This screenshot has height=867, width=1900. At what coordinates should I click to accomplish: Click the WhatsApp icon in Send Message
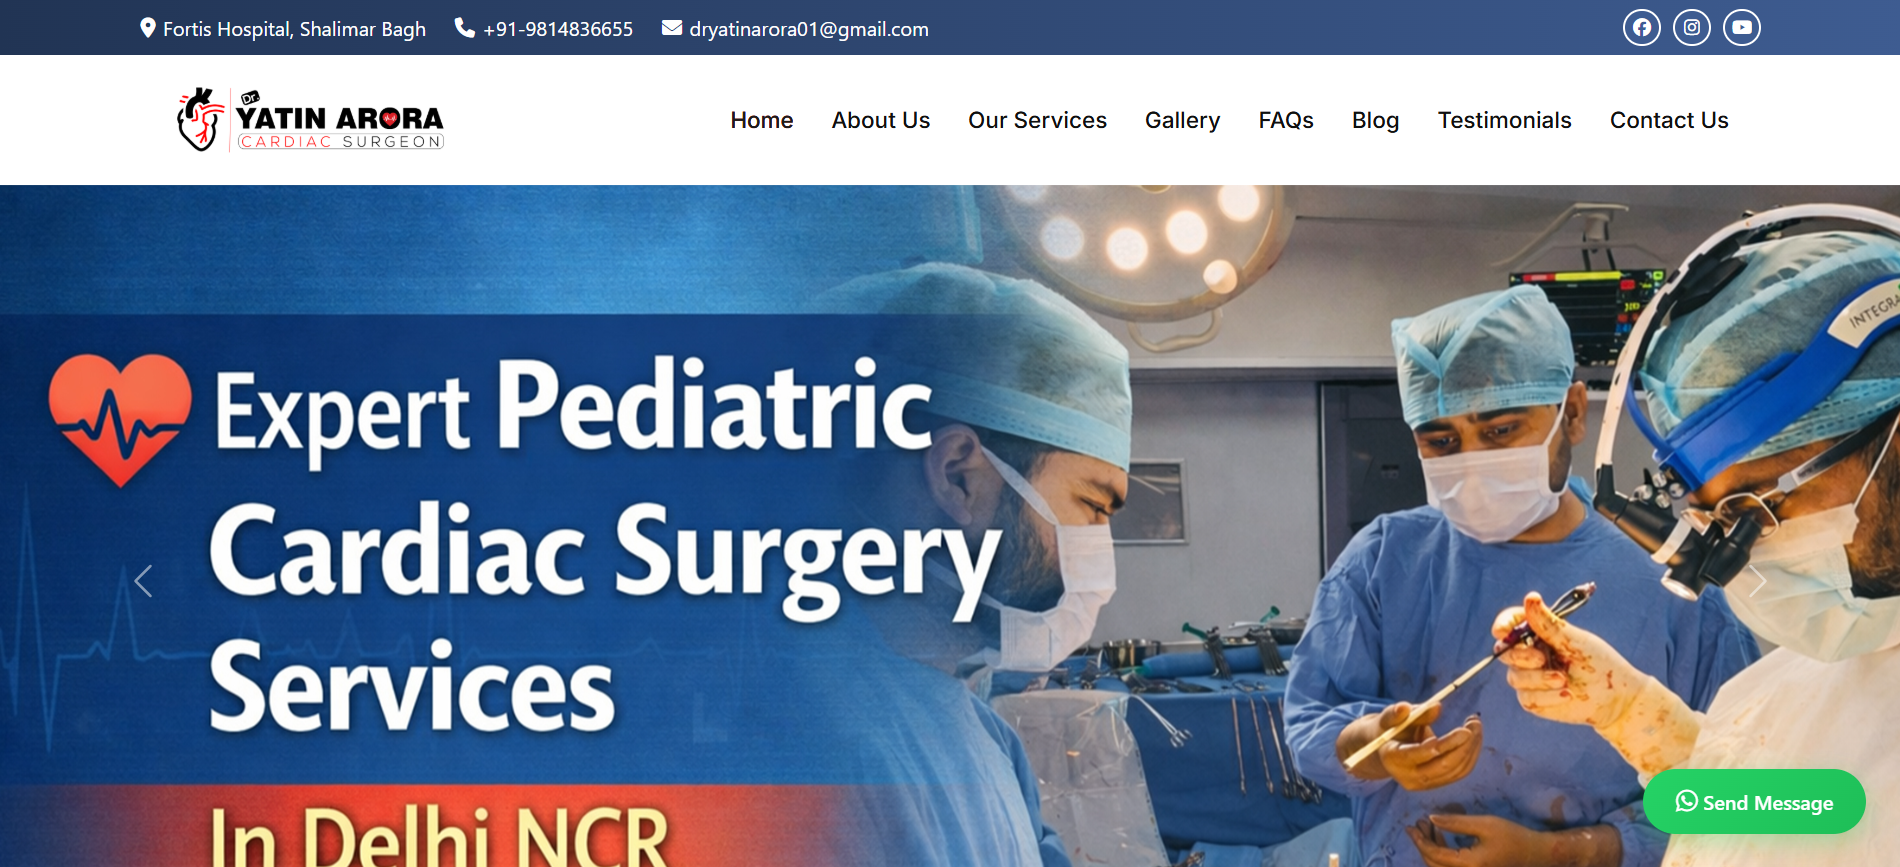click(x=1686, y=801)
